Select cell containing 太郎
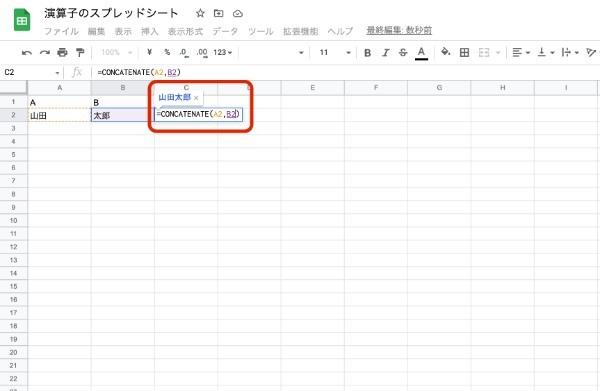This screenshot has width=600, height=391. pyautogui.click(x=122, y=115)
